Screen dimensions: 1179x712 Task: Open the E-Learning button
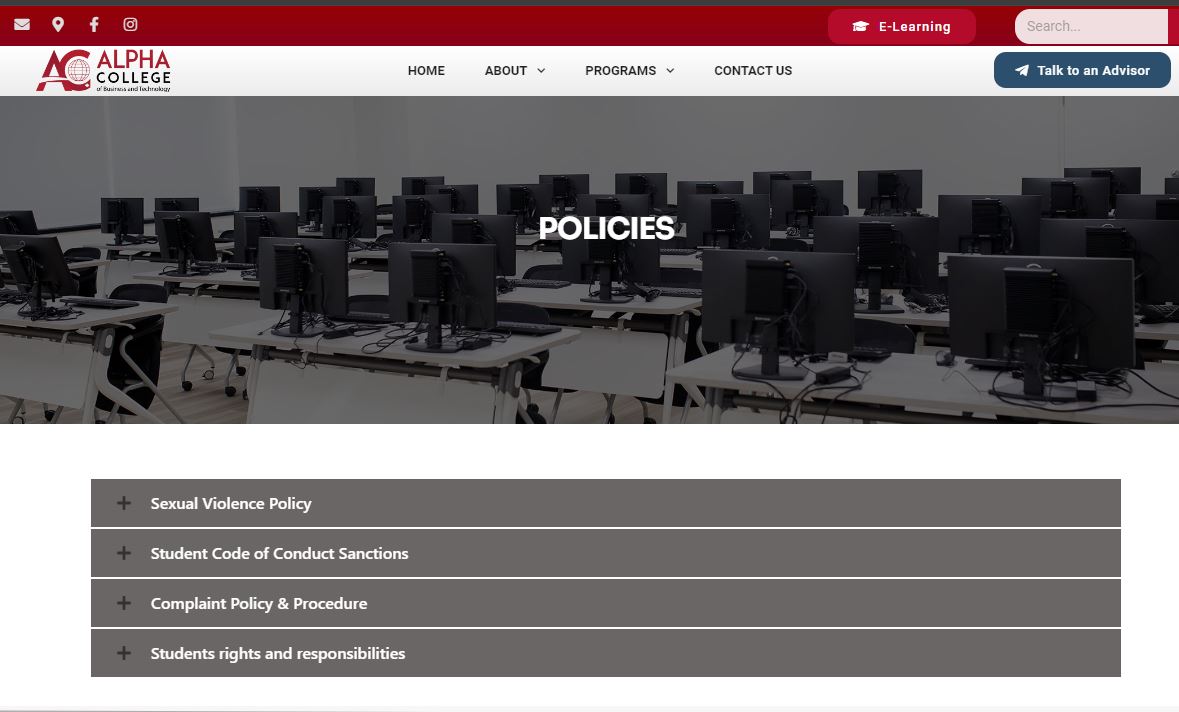pos(902,26)
